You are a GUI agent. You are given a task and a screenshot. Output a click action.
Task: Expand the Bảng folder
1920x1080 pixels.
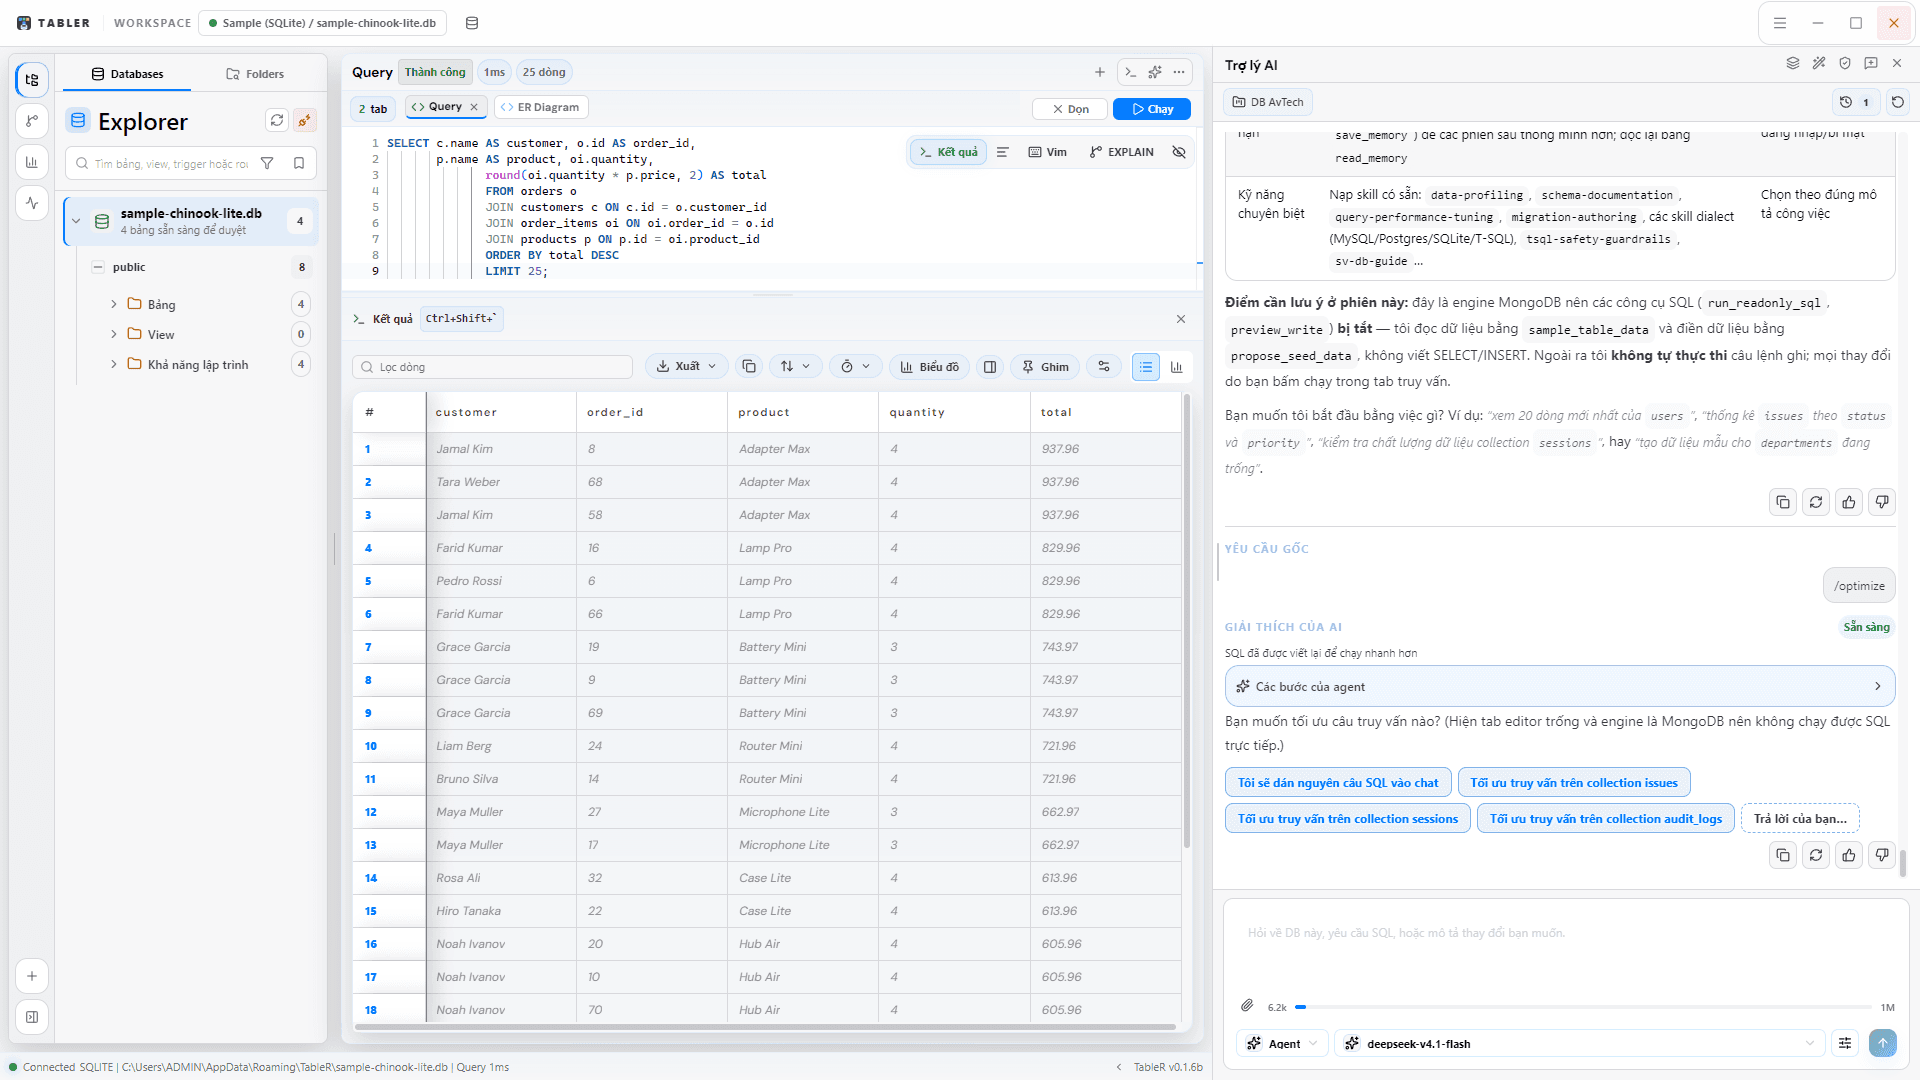click(x=114, y=304)
